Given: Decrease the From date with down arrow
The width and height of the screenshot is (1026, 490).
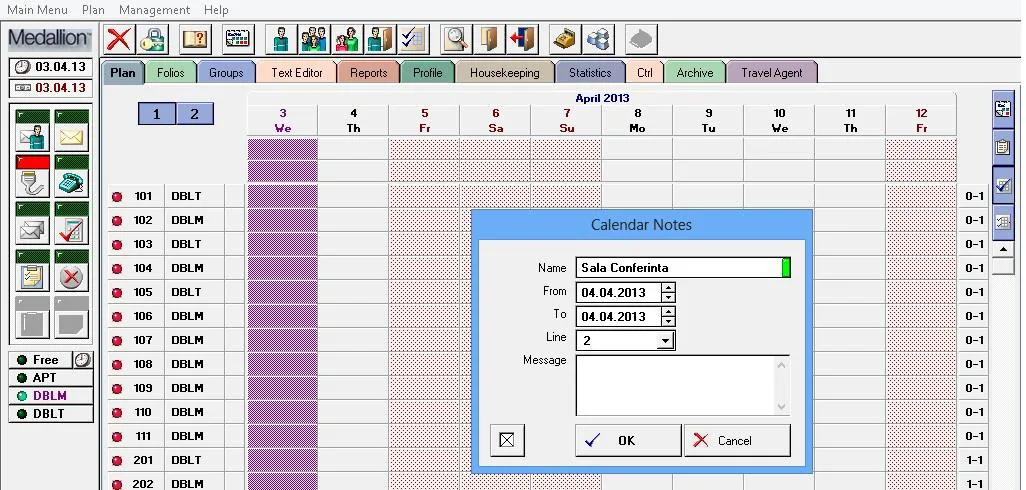Looking at the screenshot, I should 668,298.
